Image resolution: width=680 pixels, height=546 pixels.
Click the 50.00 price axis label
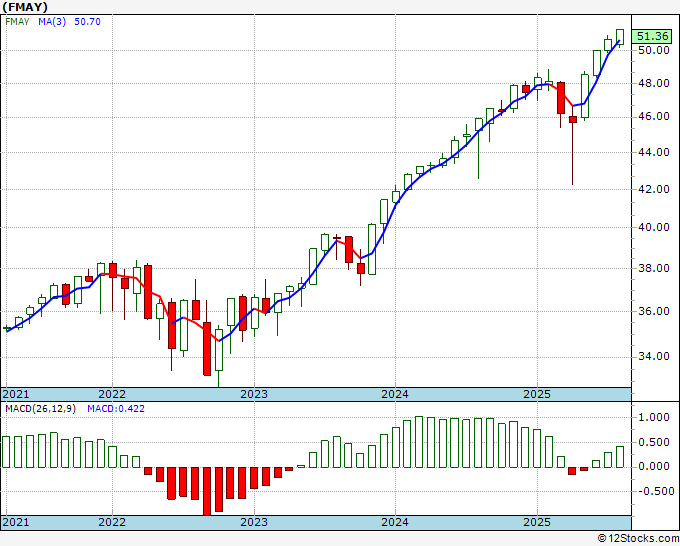pos(654,50)
